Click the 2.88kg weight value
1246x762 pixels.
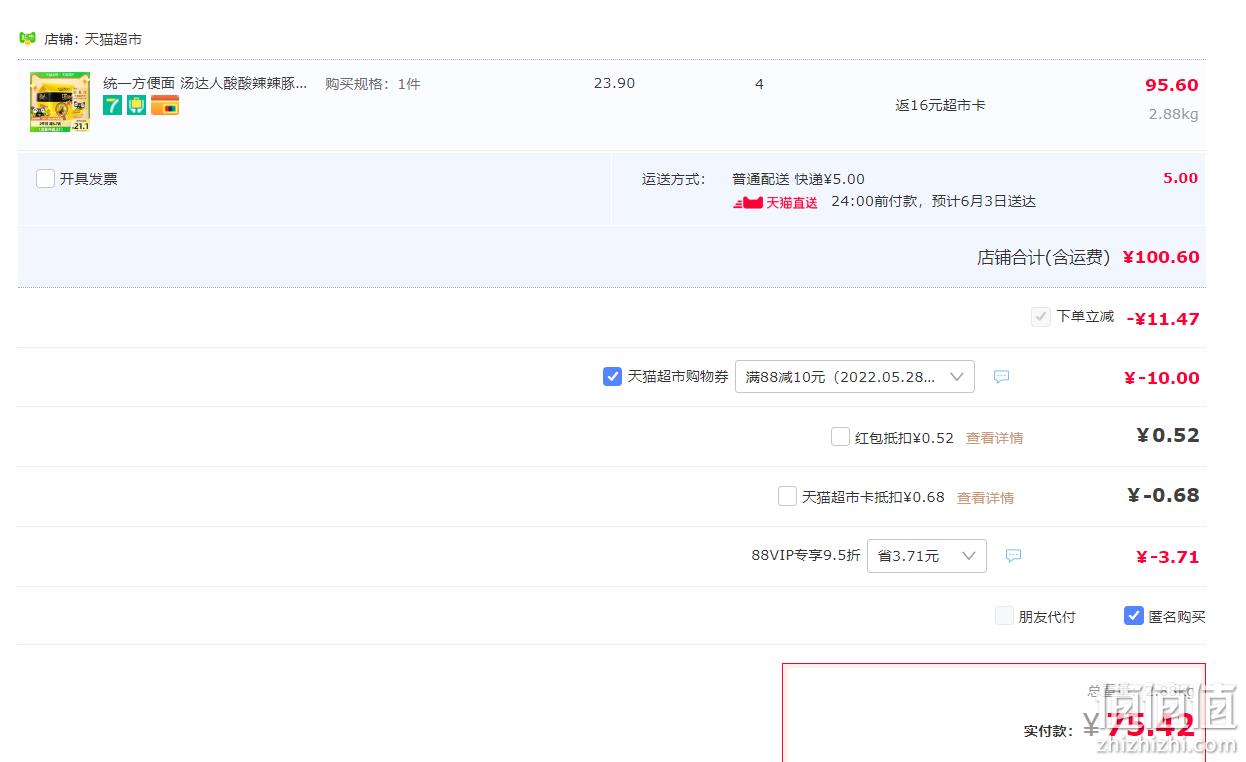pyautogui.click(x=1173, y=114)
